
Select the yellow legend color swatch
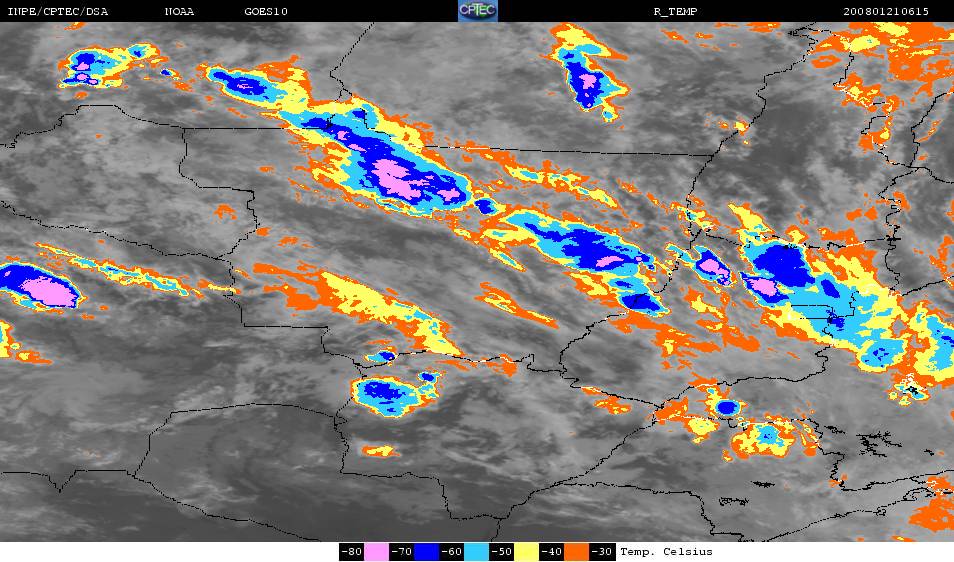point(526,552)
